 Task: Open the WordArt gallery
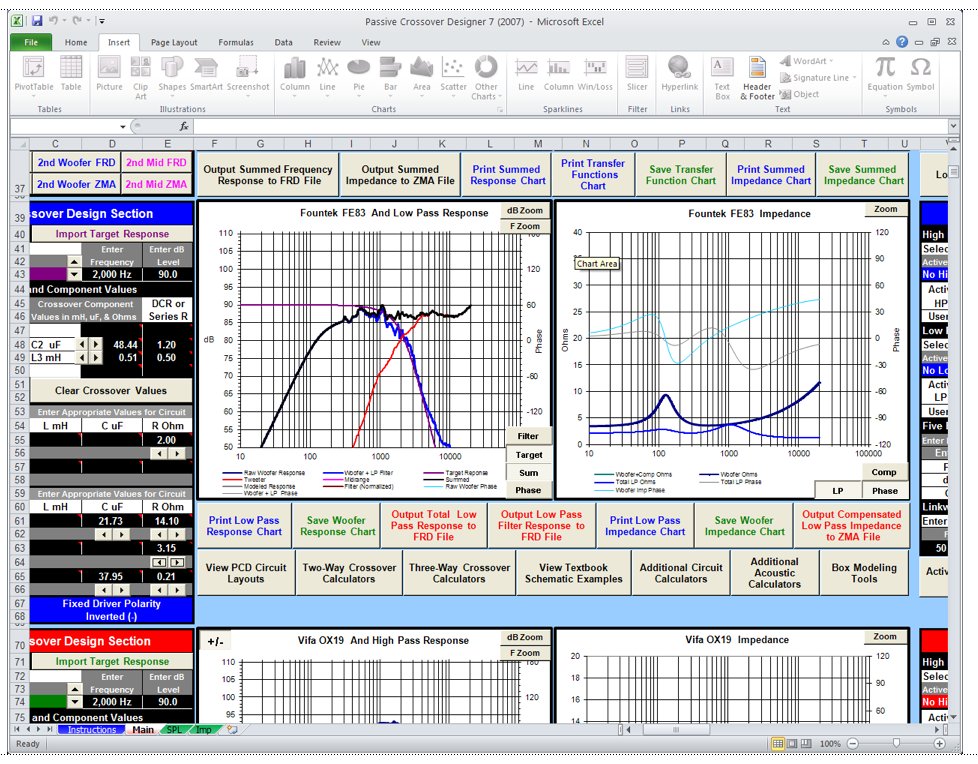click(806, 61)
